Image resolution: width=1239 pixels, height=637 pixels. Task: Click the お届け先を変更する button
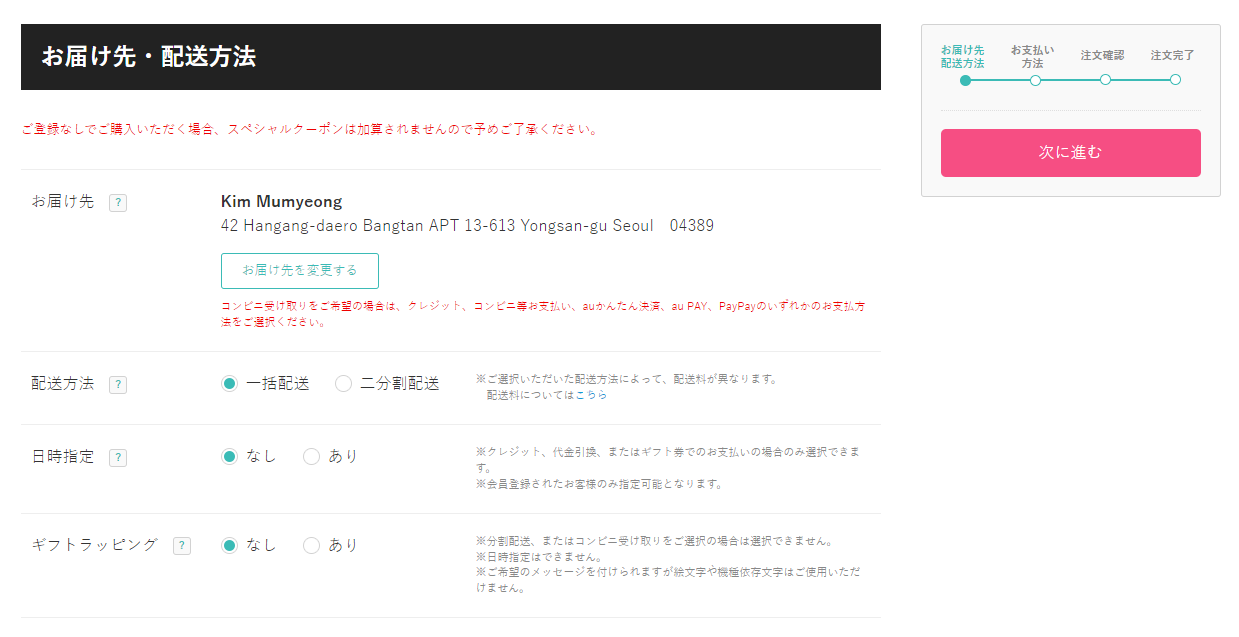point(300,271)
